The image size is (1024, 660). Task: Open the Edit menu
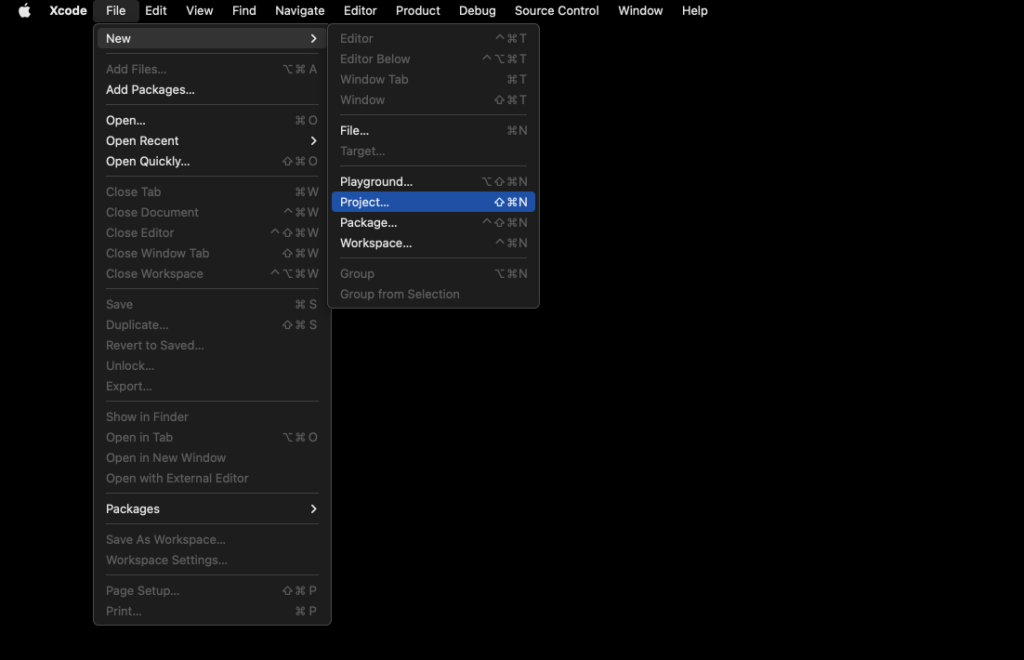click(x=155, y=10)
